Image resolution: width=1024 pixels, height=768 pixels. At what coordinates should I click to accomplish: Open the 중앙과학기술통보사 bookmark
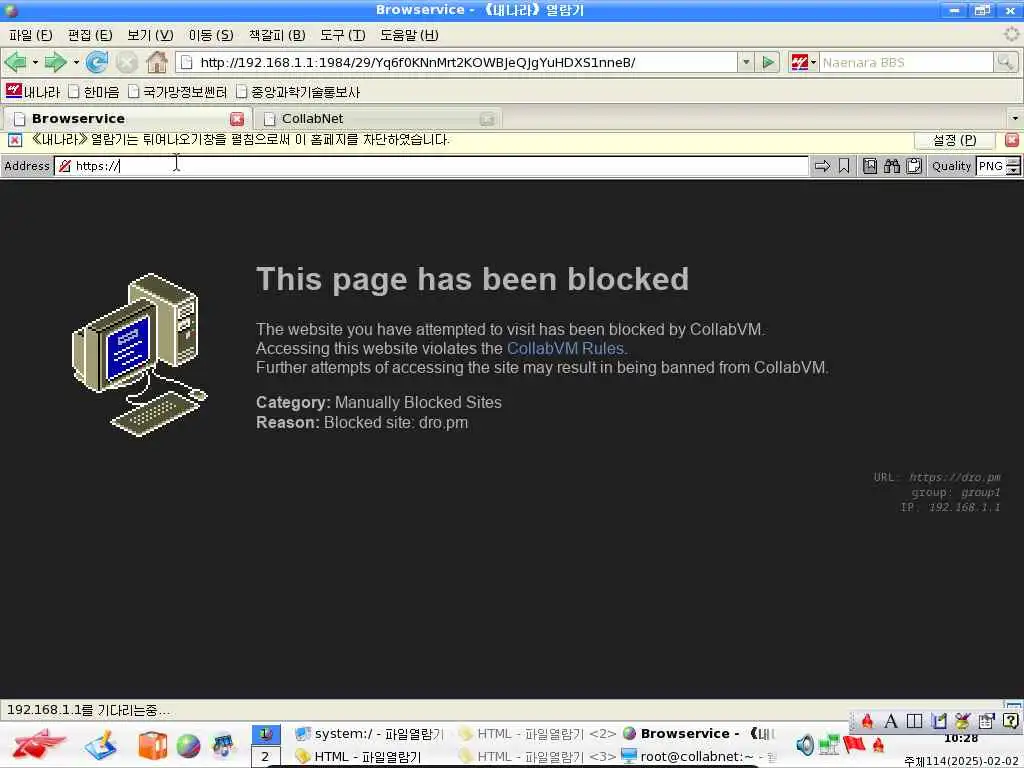(x=298, y=91)
